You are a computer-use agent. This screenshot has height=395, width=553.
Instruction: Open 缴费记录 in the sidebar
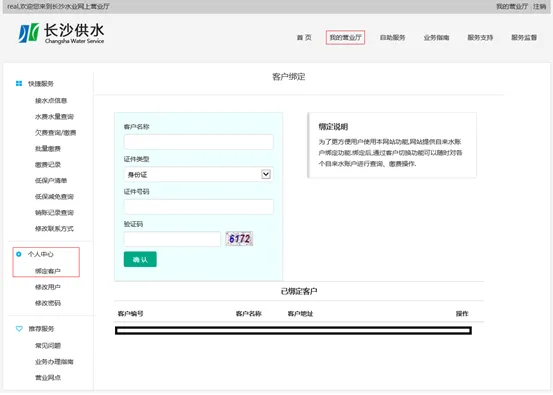pos(48,165)
